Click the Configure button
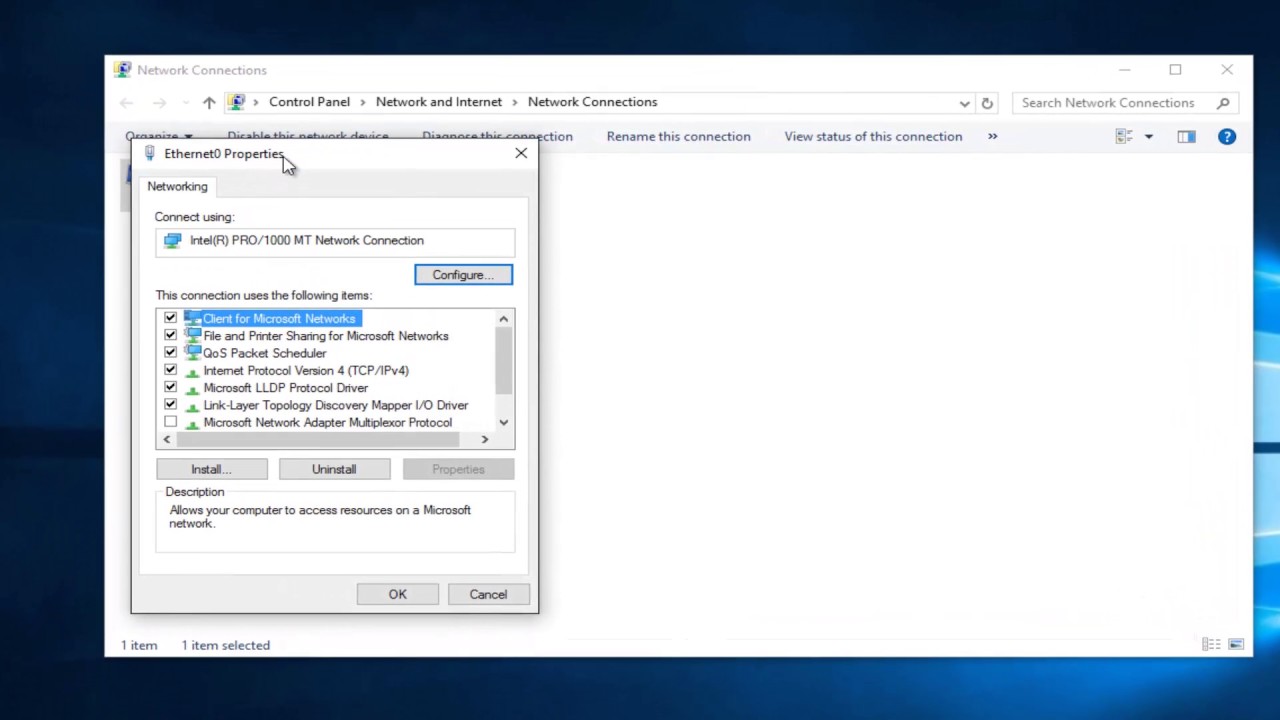 pos(463,275)
